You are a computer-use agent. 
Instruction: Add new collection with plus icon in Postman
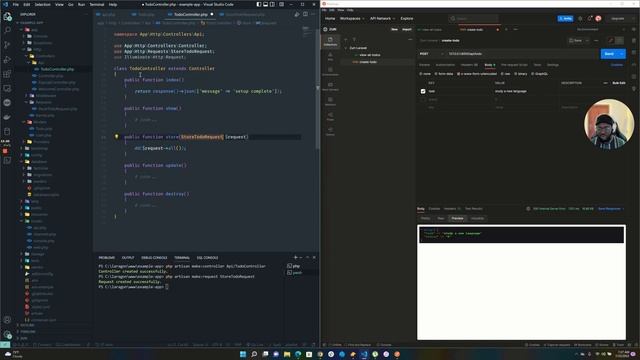[346, 40]
